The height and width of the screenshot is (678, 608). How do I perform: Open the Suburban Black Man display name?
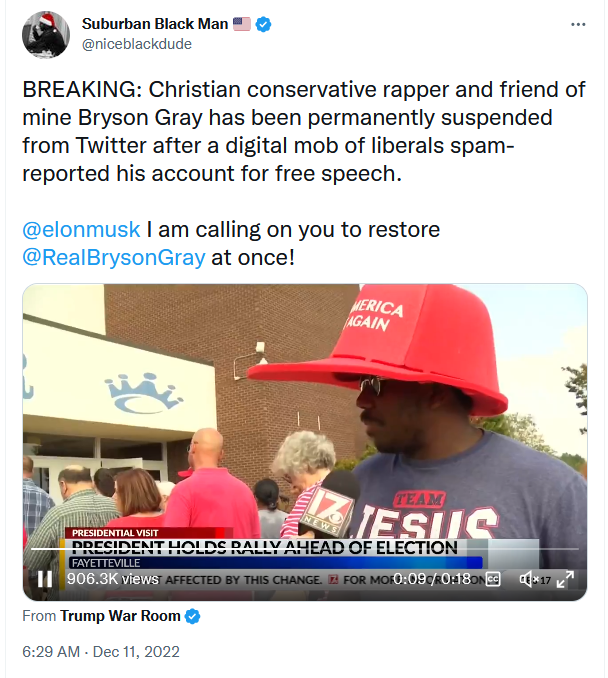[155, 24]
